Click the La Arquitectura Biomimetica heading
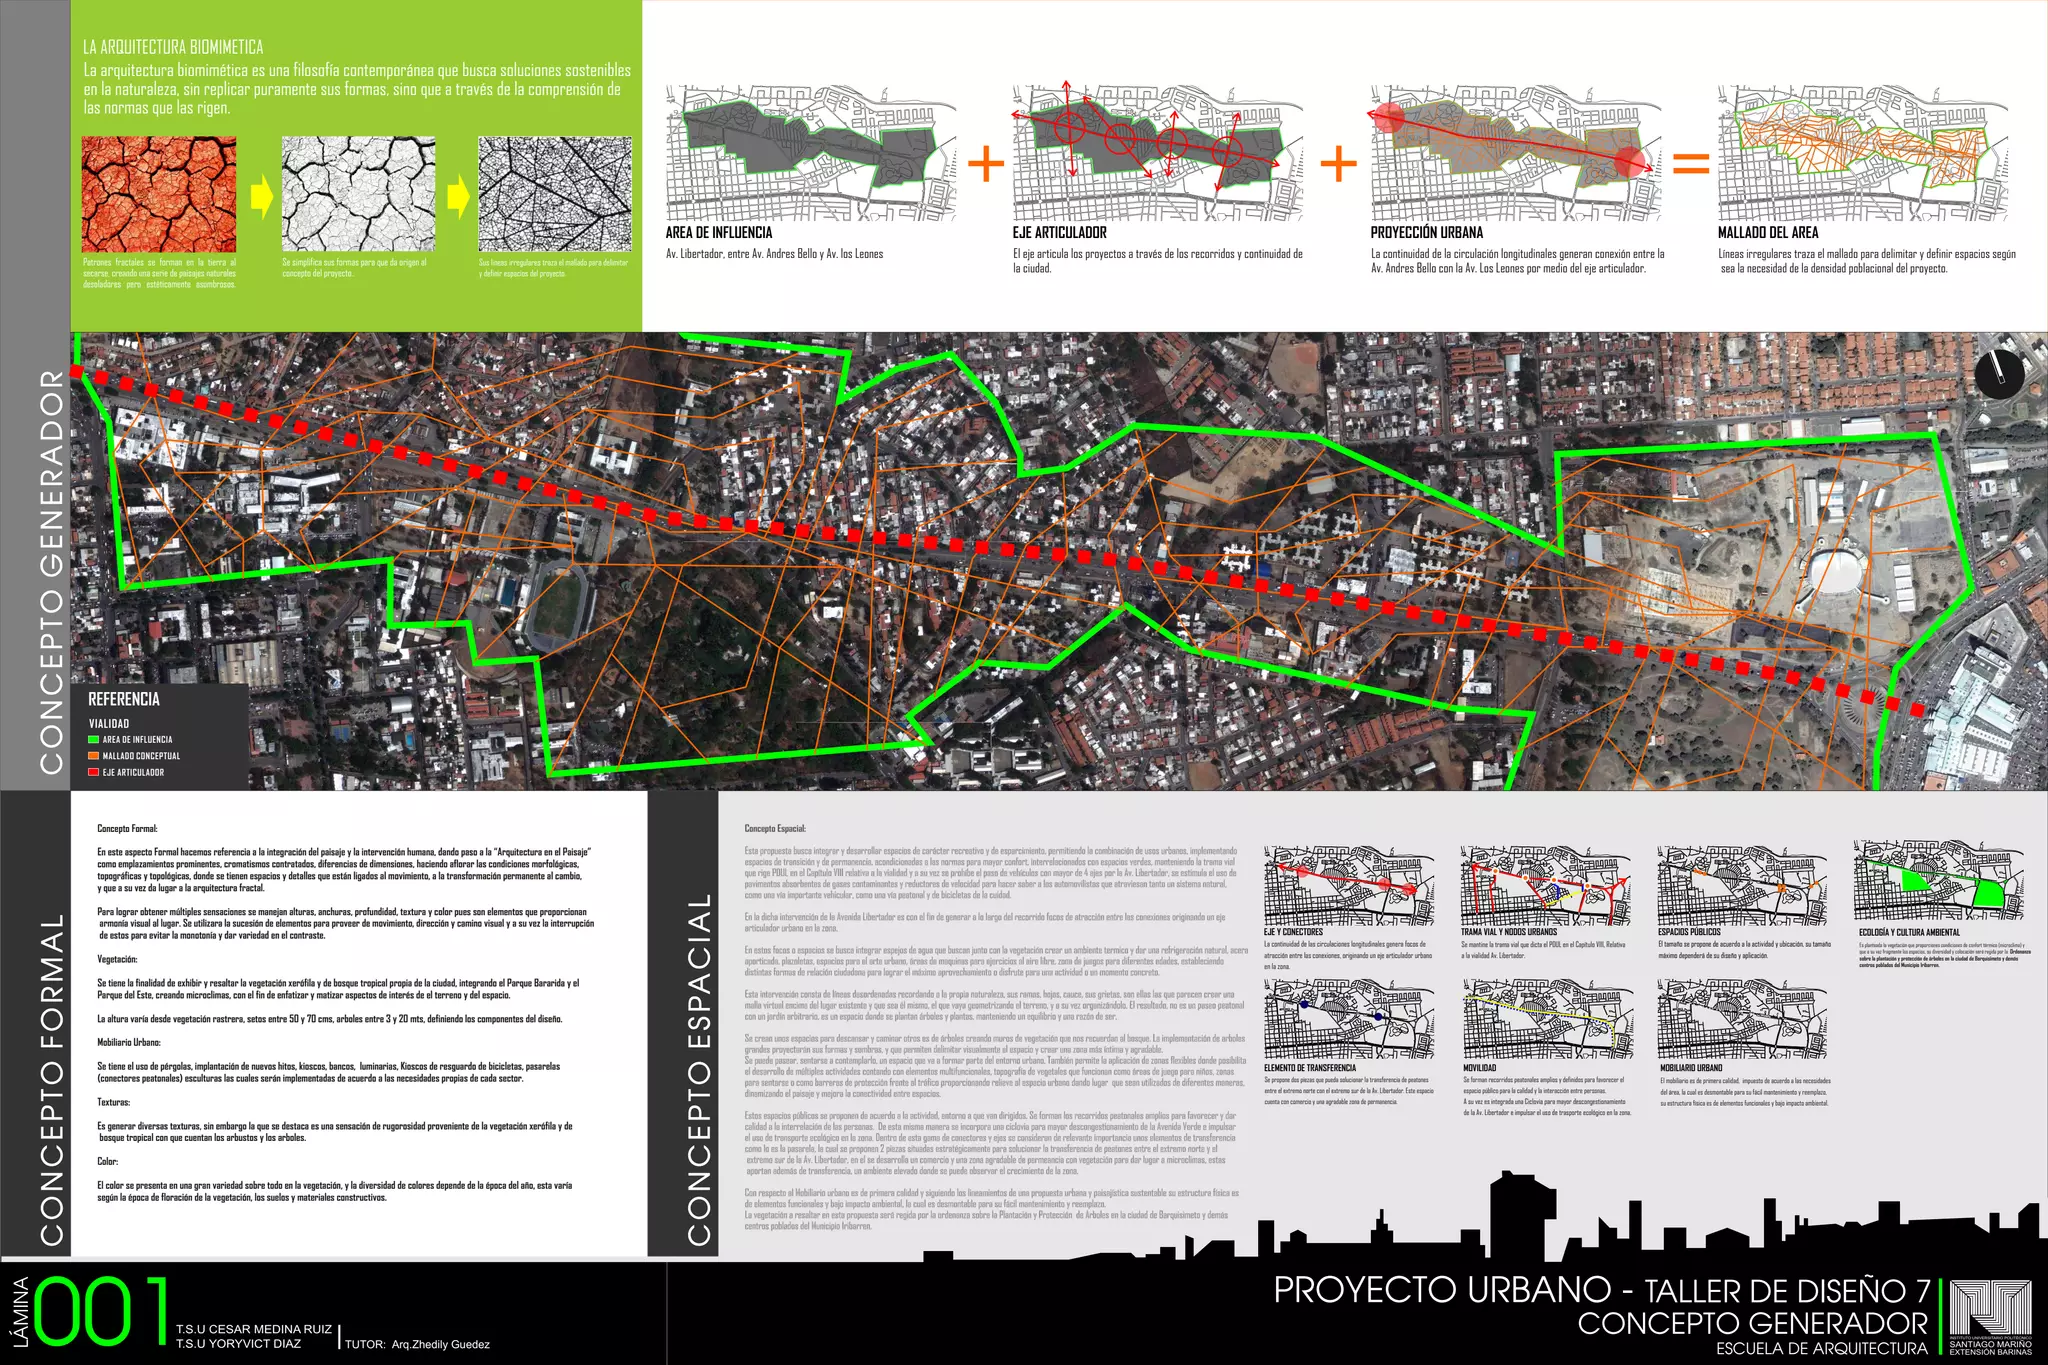Screen dimensions: 2048x1365 point(173,47)
